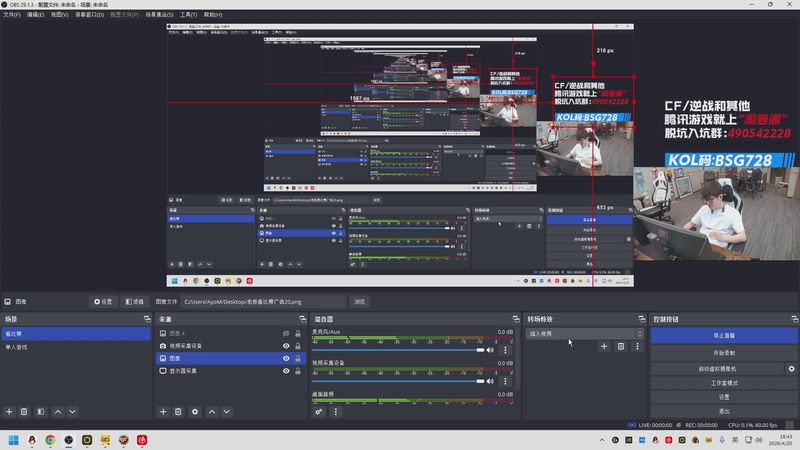Viewport: 800px width, 450px height.
Task: Hide the 视频采集设备 source via eye icon
Action: [x=286, y=346]
